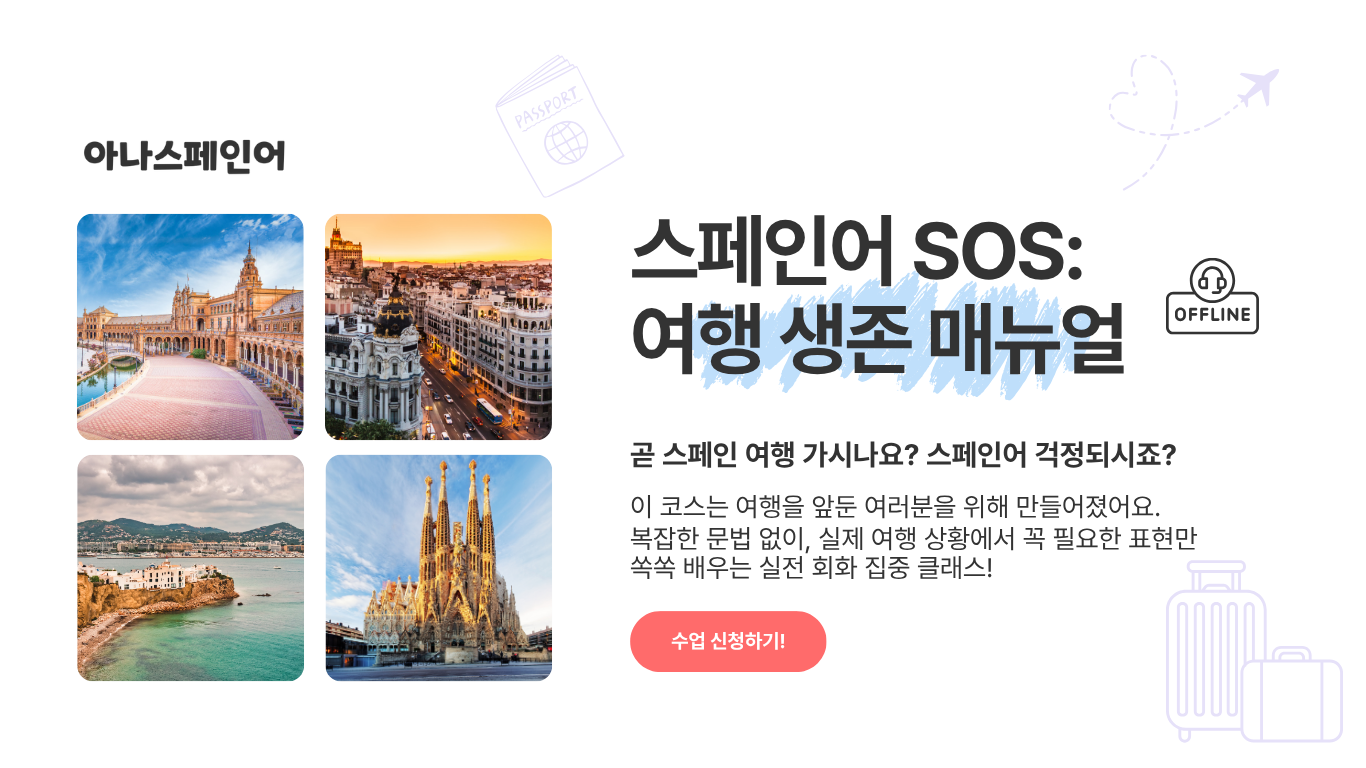The image size is (1366, 768).
Task: Click the headset symbol above OFFLINE
Action: (x=1213, y=278)
